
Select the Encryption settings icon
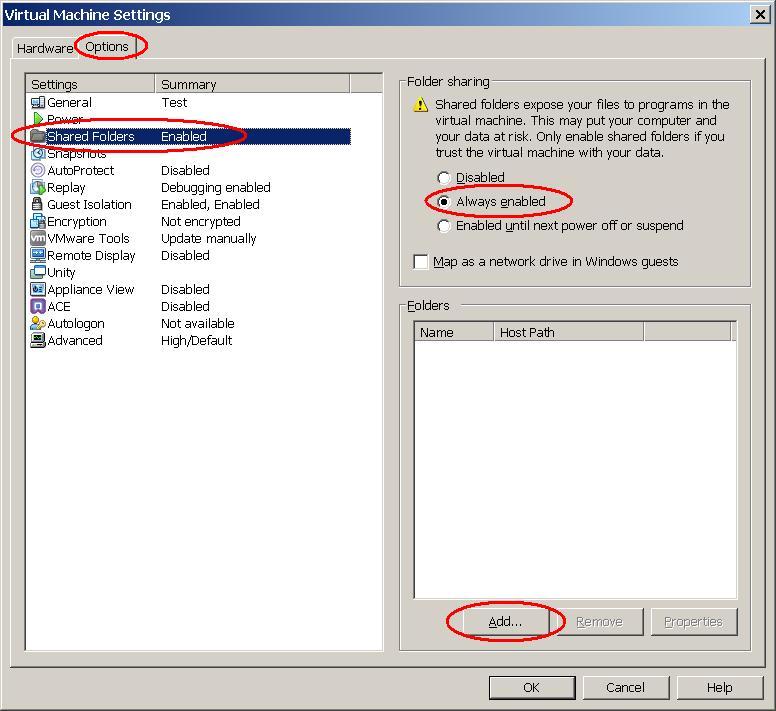click(38, 221)
